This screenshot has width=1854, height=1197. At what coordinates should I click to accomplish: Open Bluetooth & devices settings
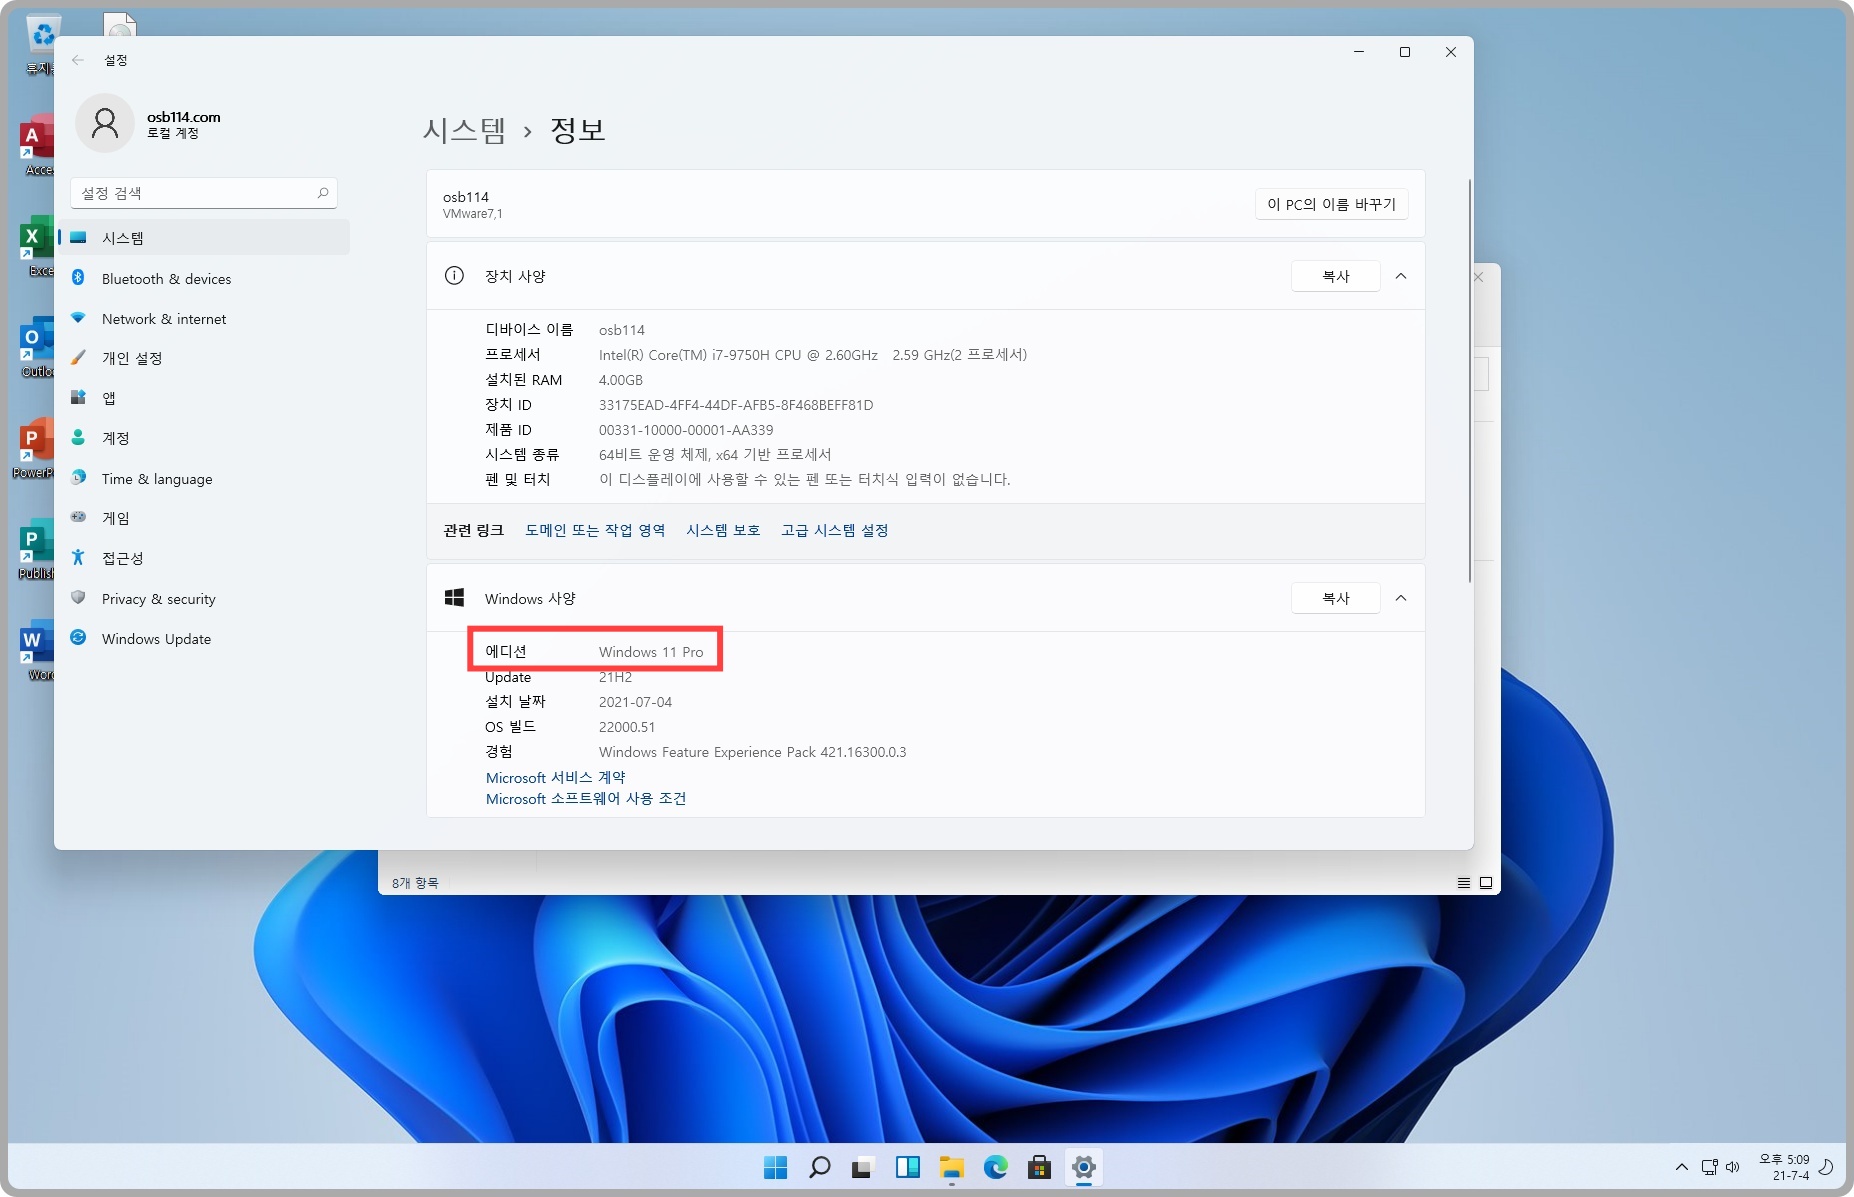click(205, 279)
